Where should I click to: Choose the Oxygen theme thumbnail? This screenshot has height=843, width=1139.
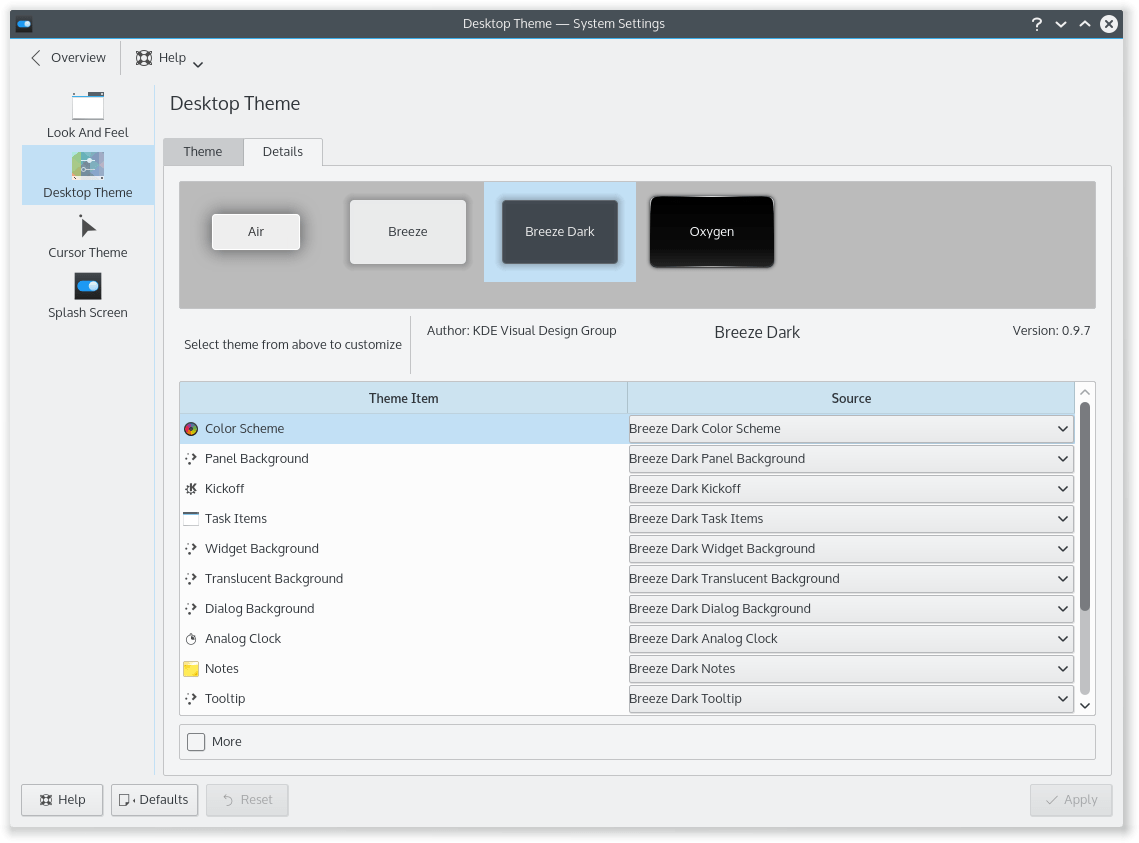(x=712, y=232)
